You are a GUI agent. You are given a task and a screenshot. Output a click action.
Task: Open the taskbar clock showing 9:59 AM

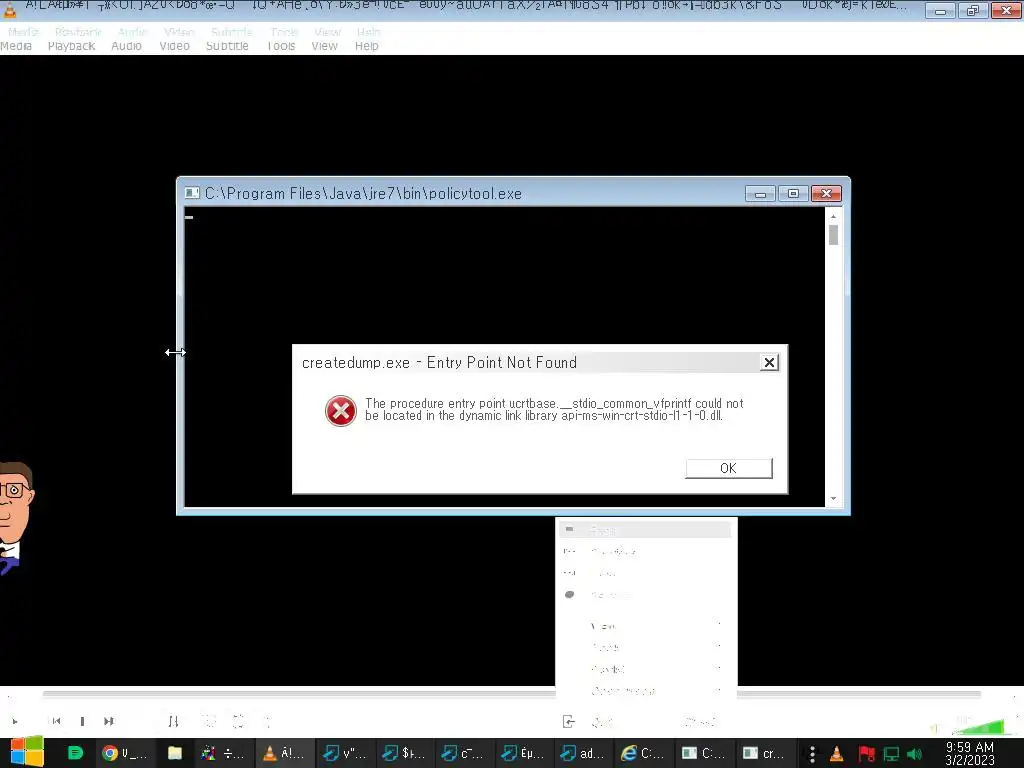tap(970, 753)
